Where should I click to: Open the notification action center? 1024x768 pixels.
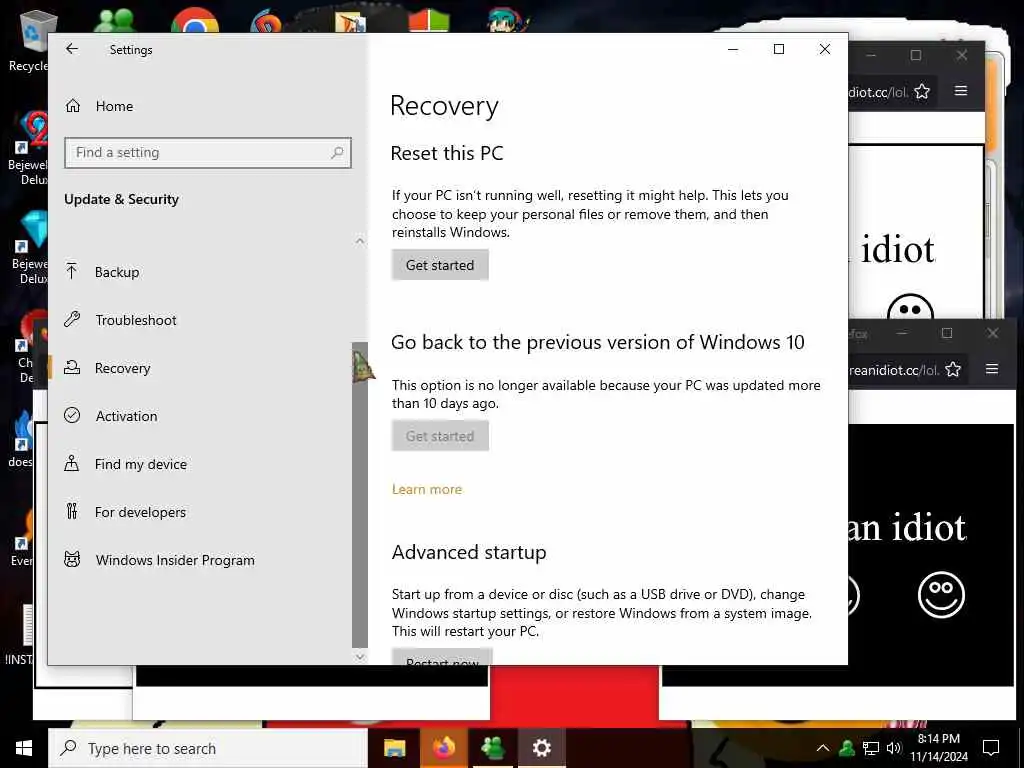991,748
